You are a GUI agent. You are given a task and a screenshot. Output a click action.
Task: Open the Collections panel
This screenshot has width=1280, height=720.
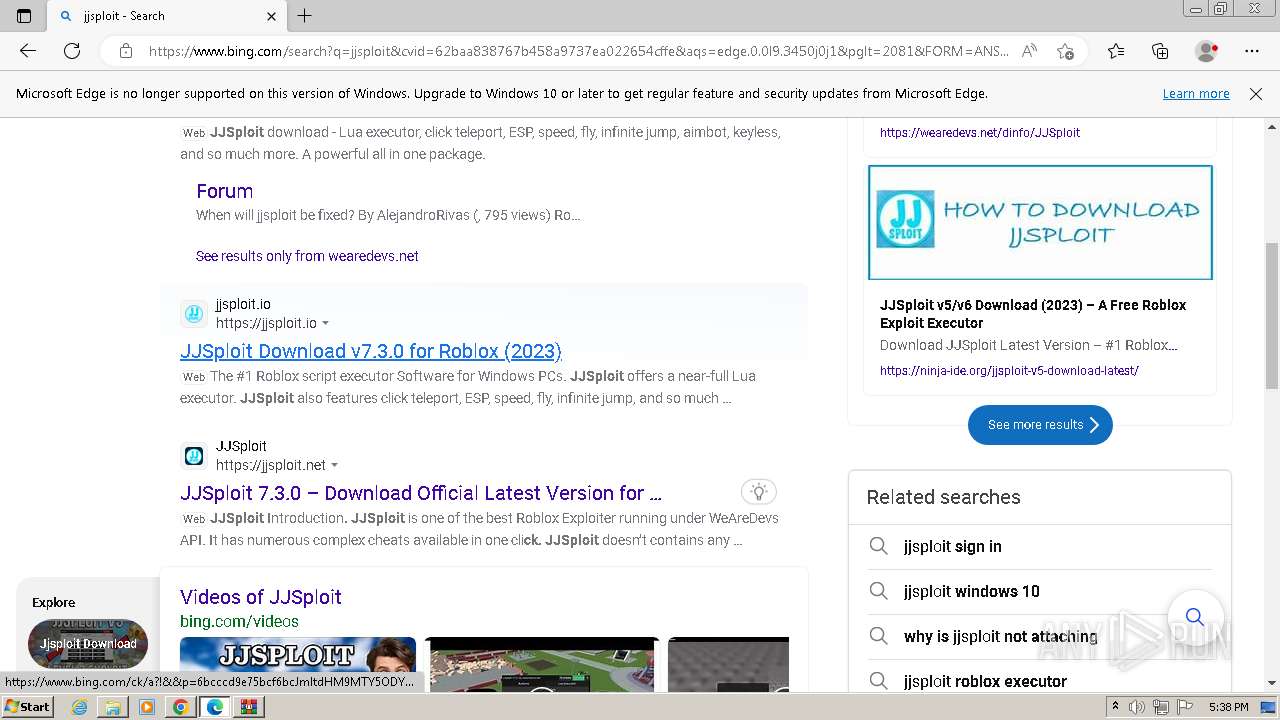tap(1160, 51)
